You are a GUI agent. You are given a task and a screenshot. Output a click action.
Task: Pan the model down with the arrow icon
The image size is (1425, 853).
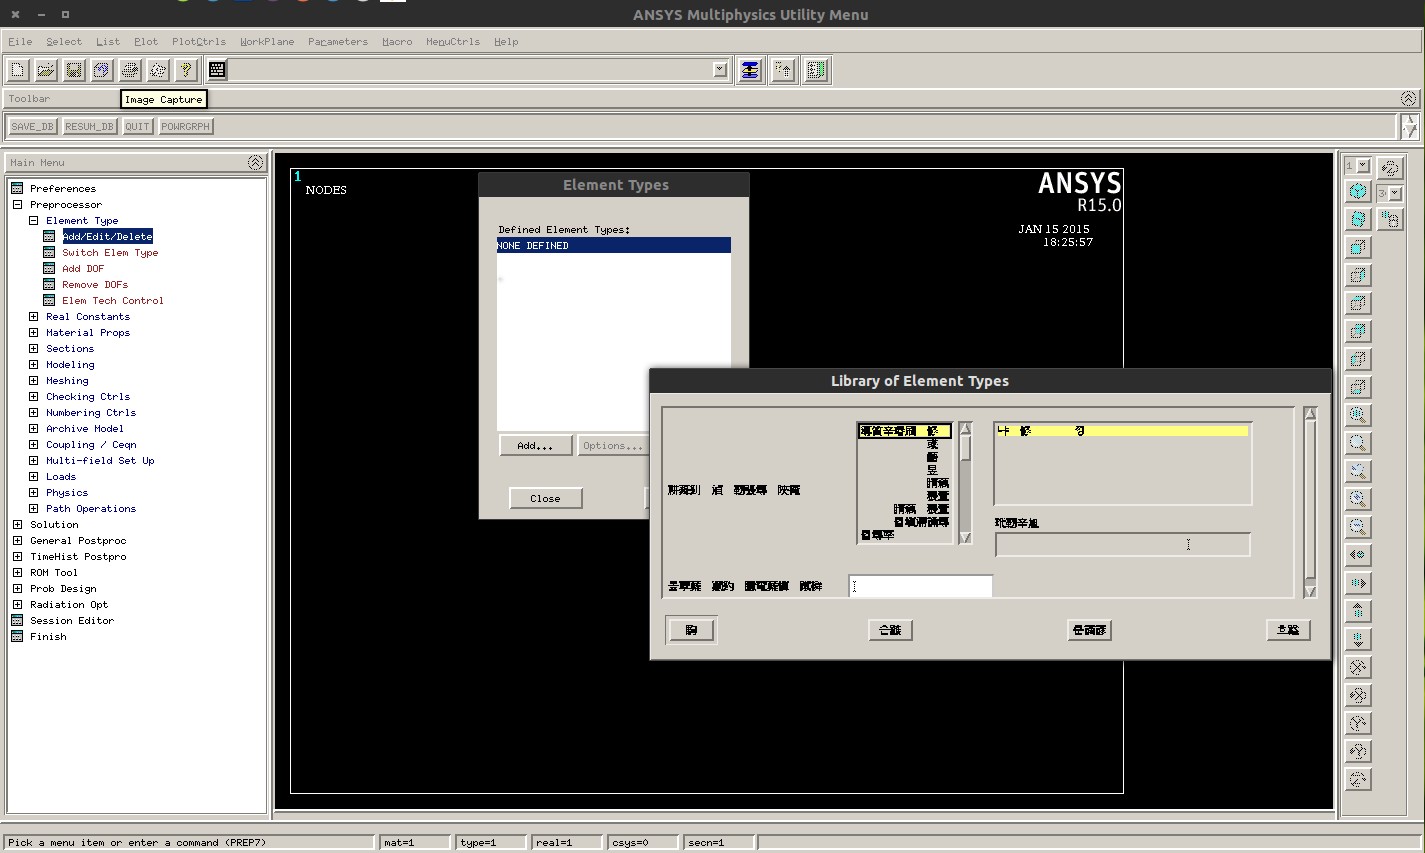1358,639
